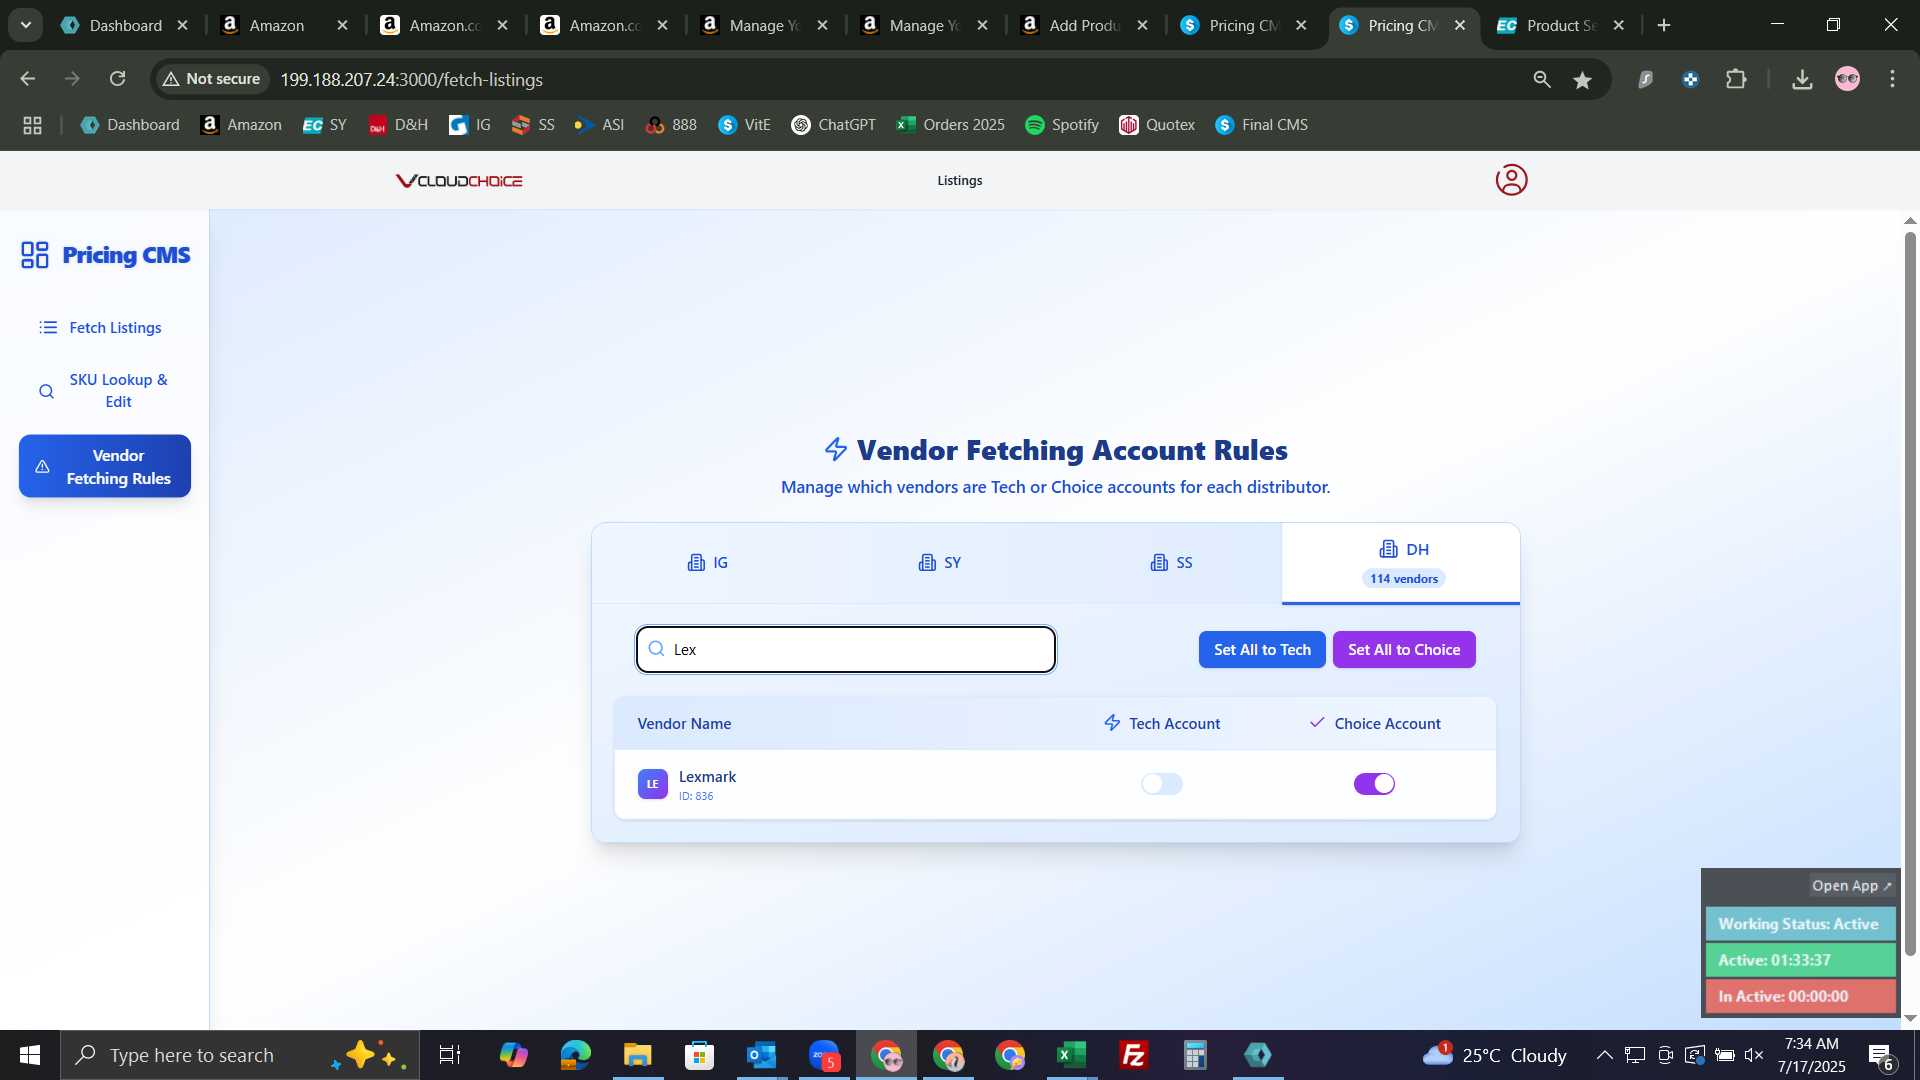
Task: Click the page vertical scrollbar
Action: (1910, 595)
